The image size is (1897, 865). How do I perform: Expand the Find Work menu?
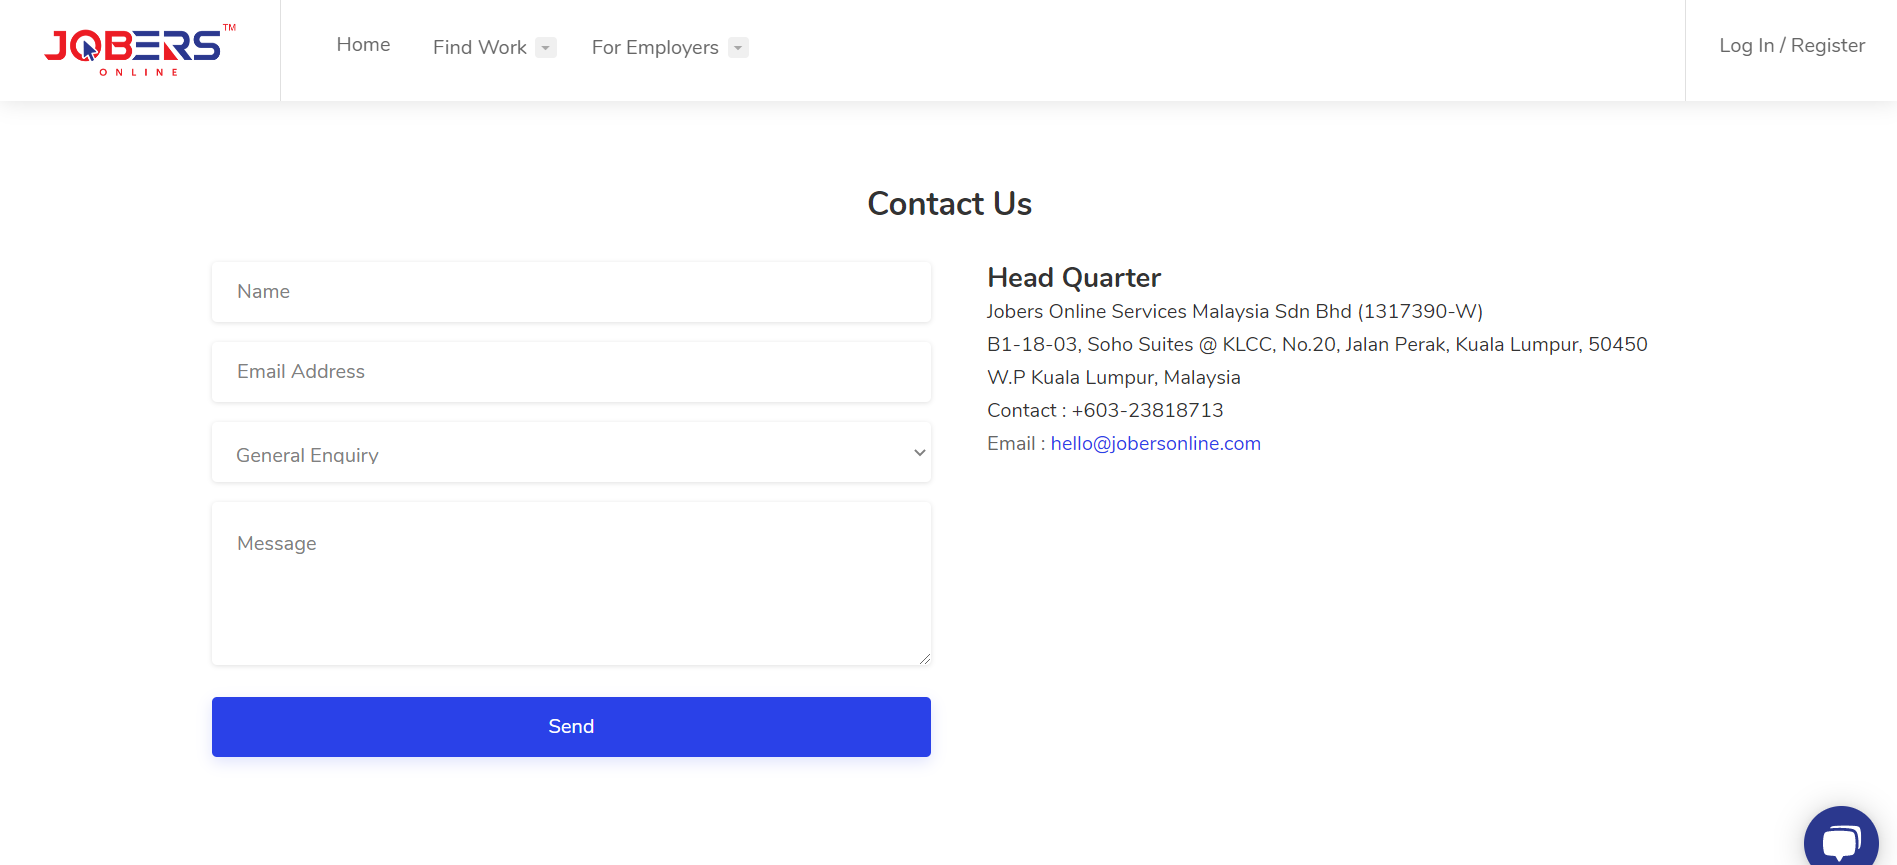(x=480, y=48)
